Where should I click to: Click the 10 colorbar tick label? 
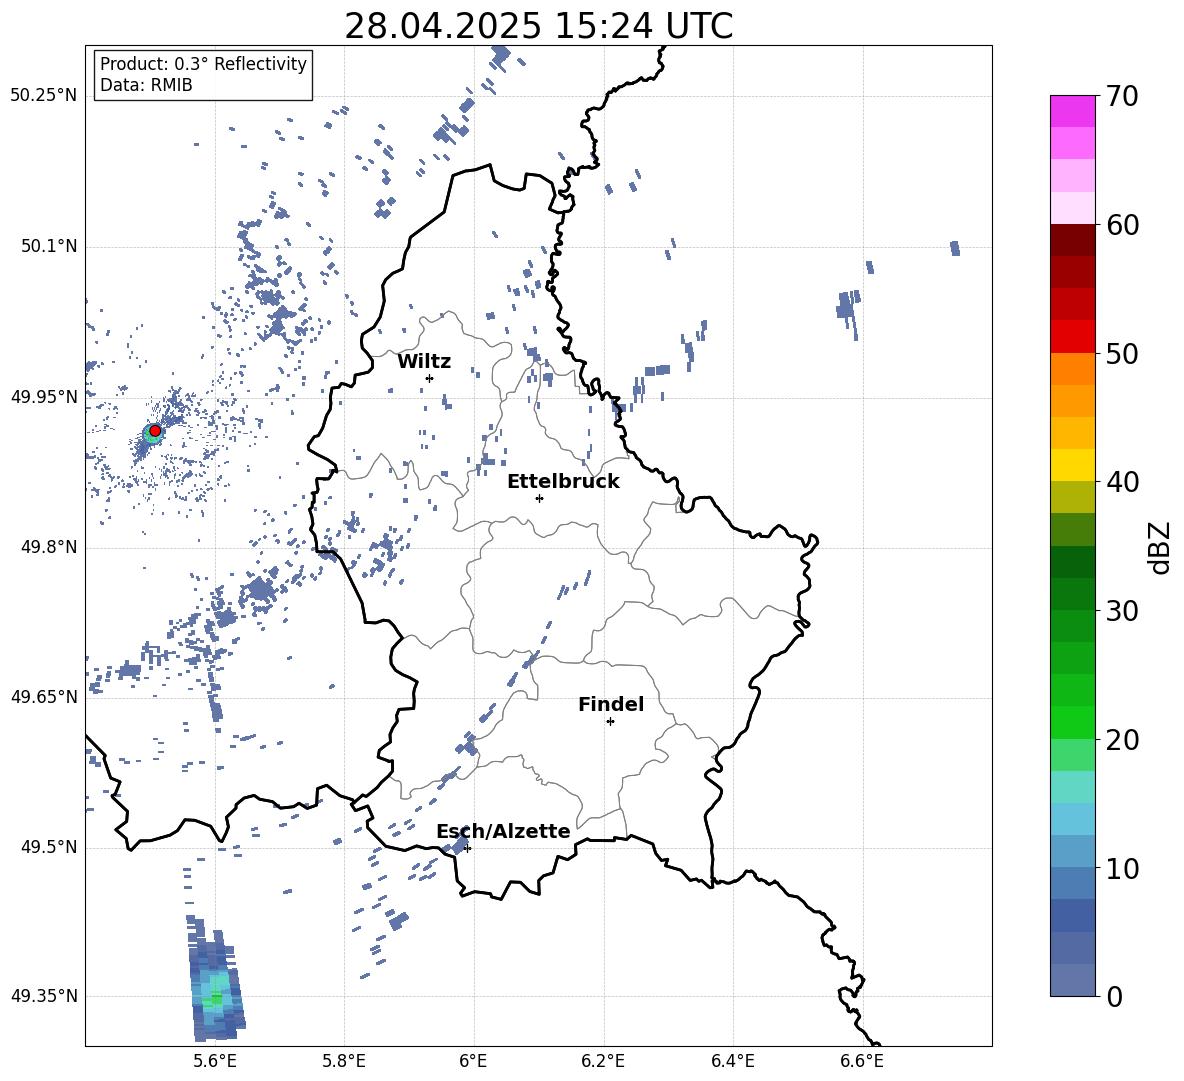pos(1122,868)
